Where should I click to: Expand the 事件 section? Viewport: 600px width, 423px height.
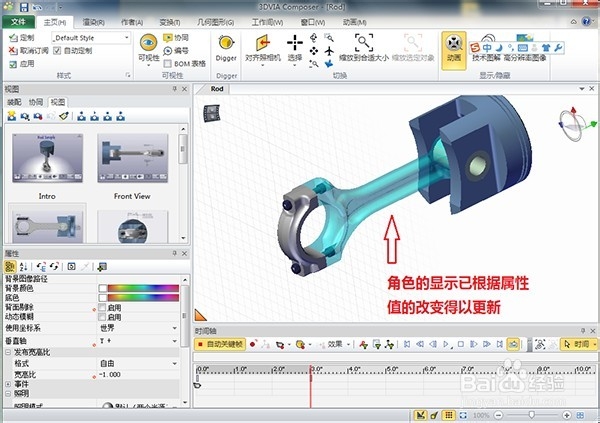pos(8,384)
